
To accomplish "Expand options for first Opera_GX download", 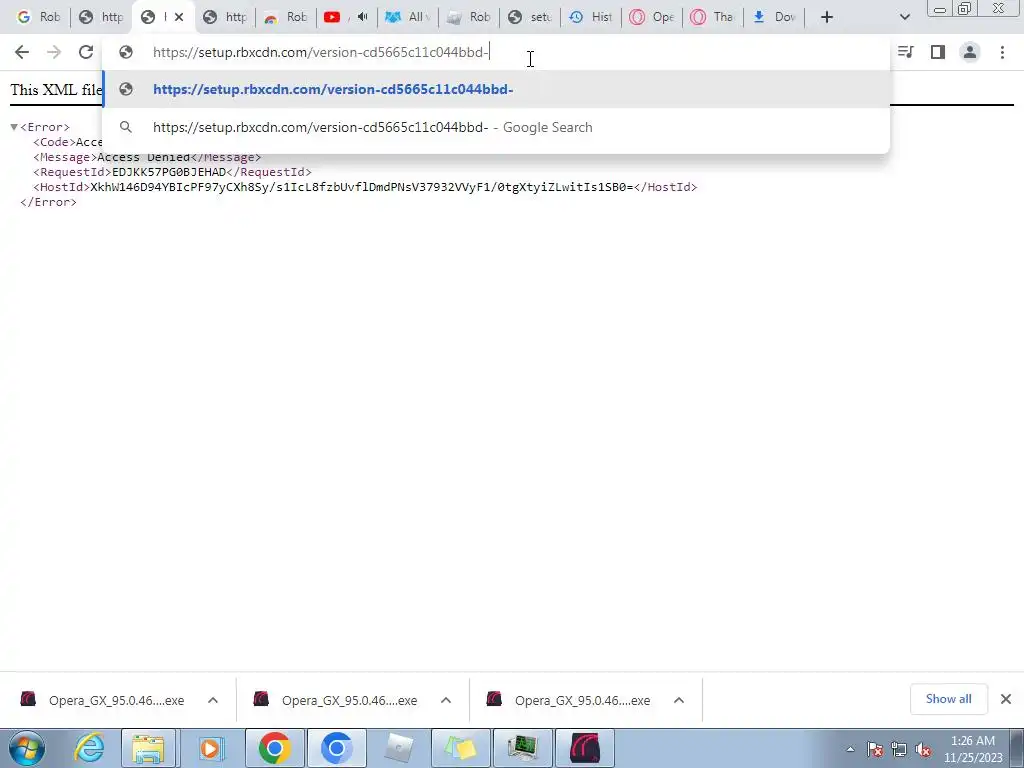I will [x=213, y=700].
